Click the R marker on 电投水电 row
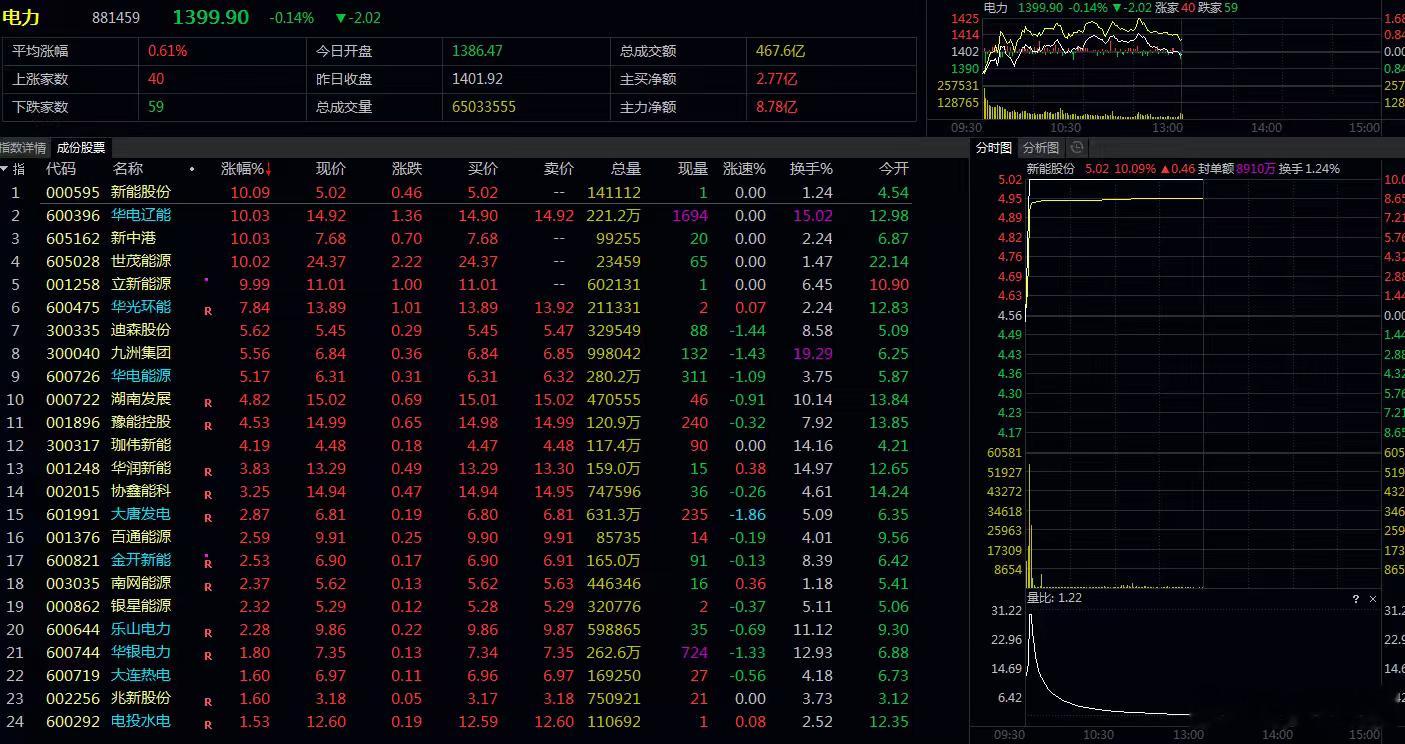This screenshot has width=1405, height=744. (208, 725)
